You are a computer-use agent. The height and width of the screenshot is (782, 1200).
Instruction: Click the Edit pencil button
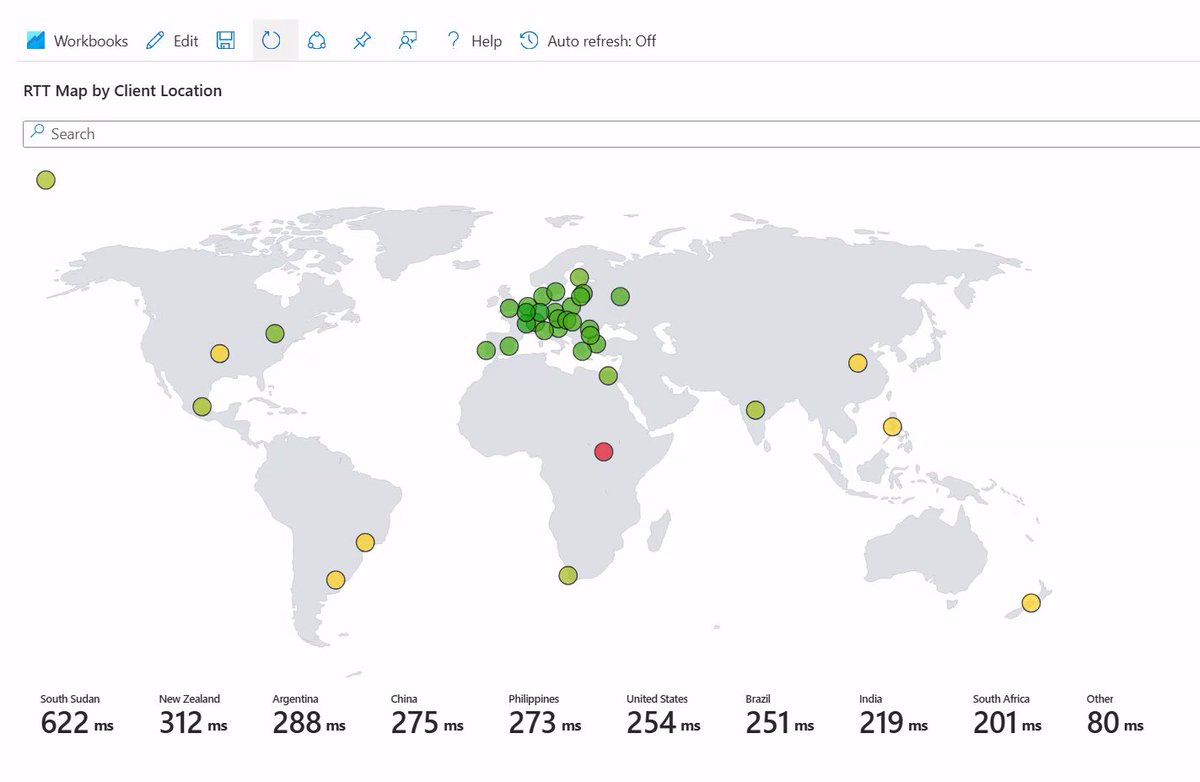tap(172, 41)
